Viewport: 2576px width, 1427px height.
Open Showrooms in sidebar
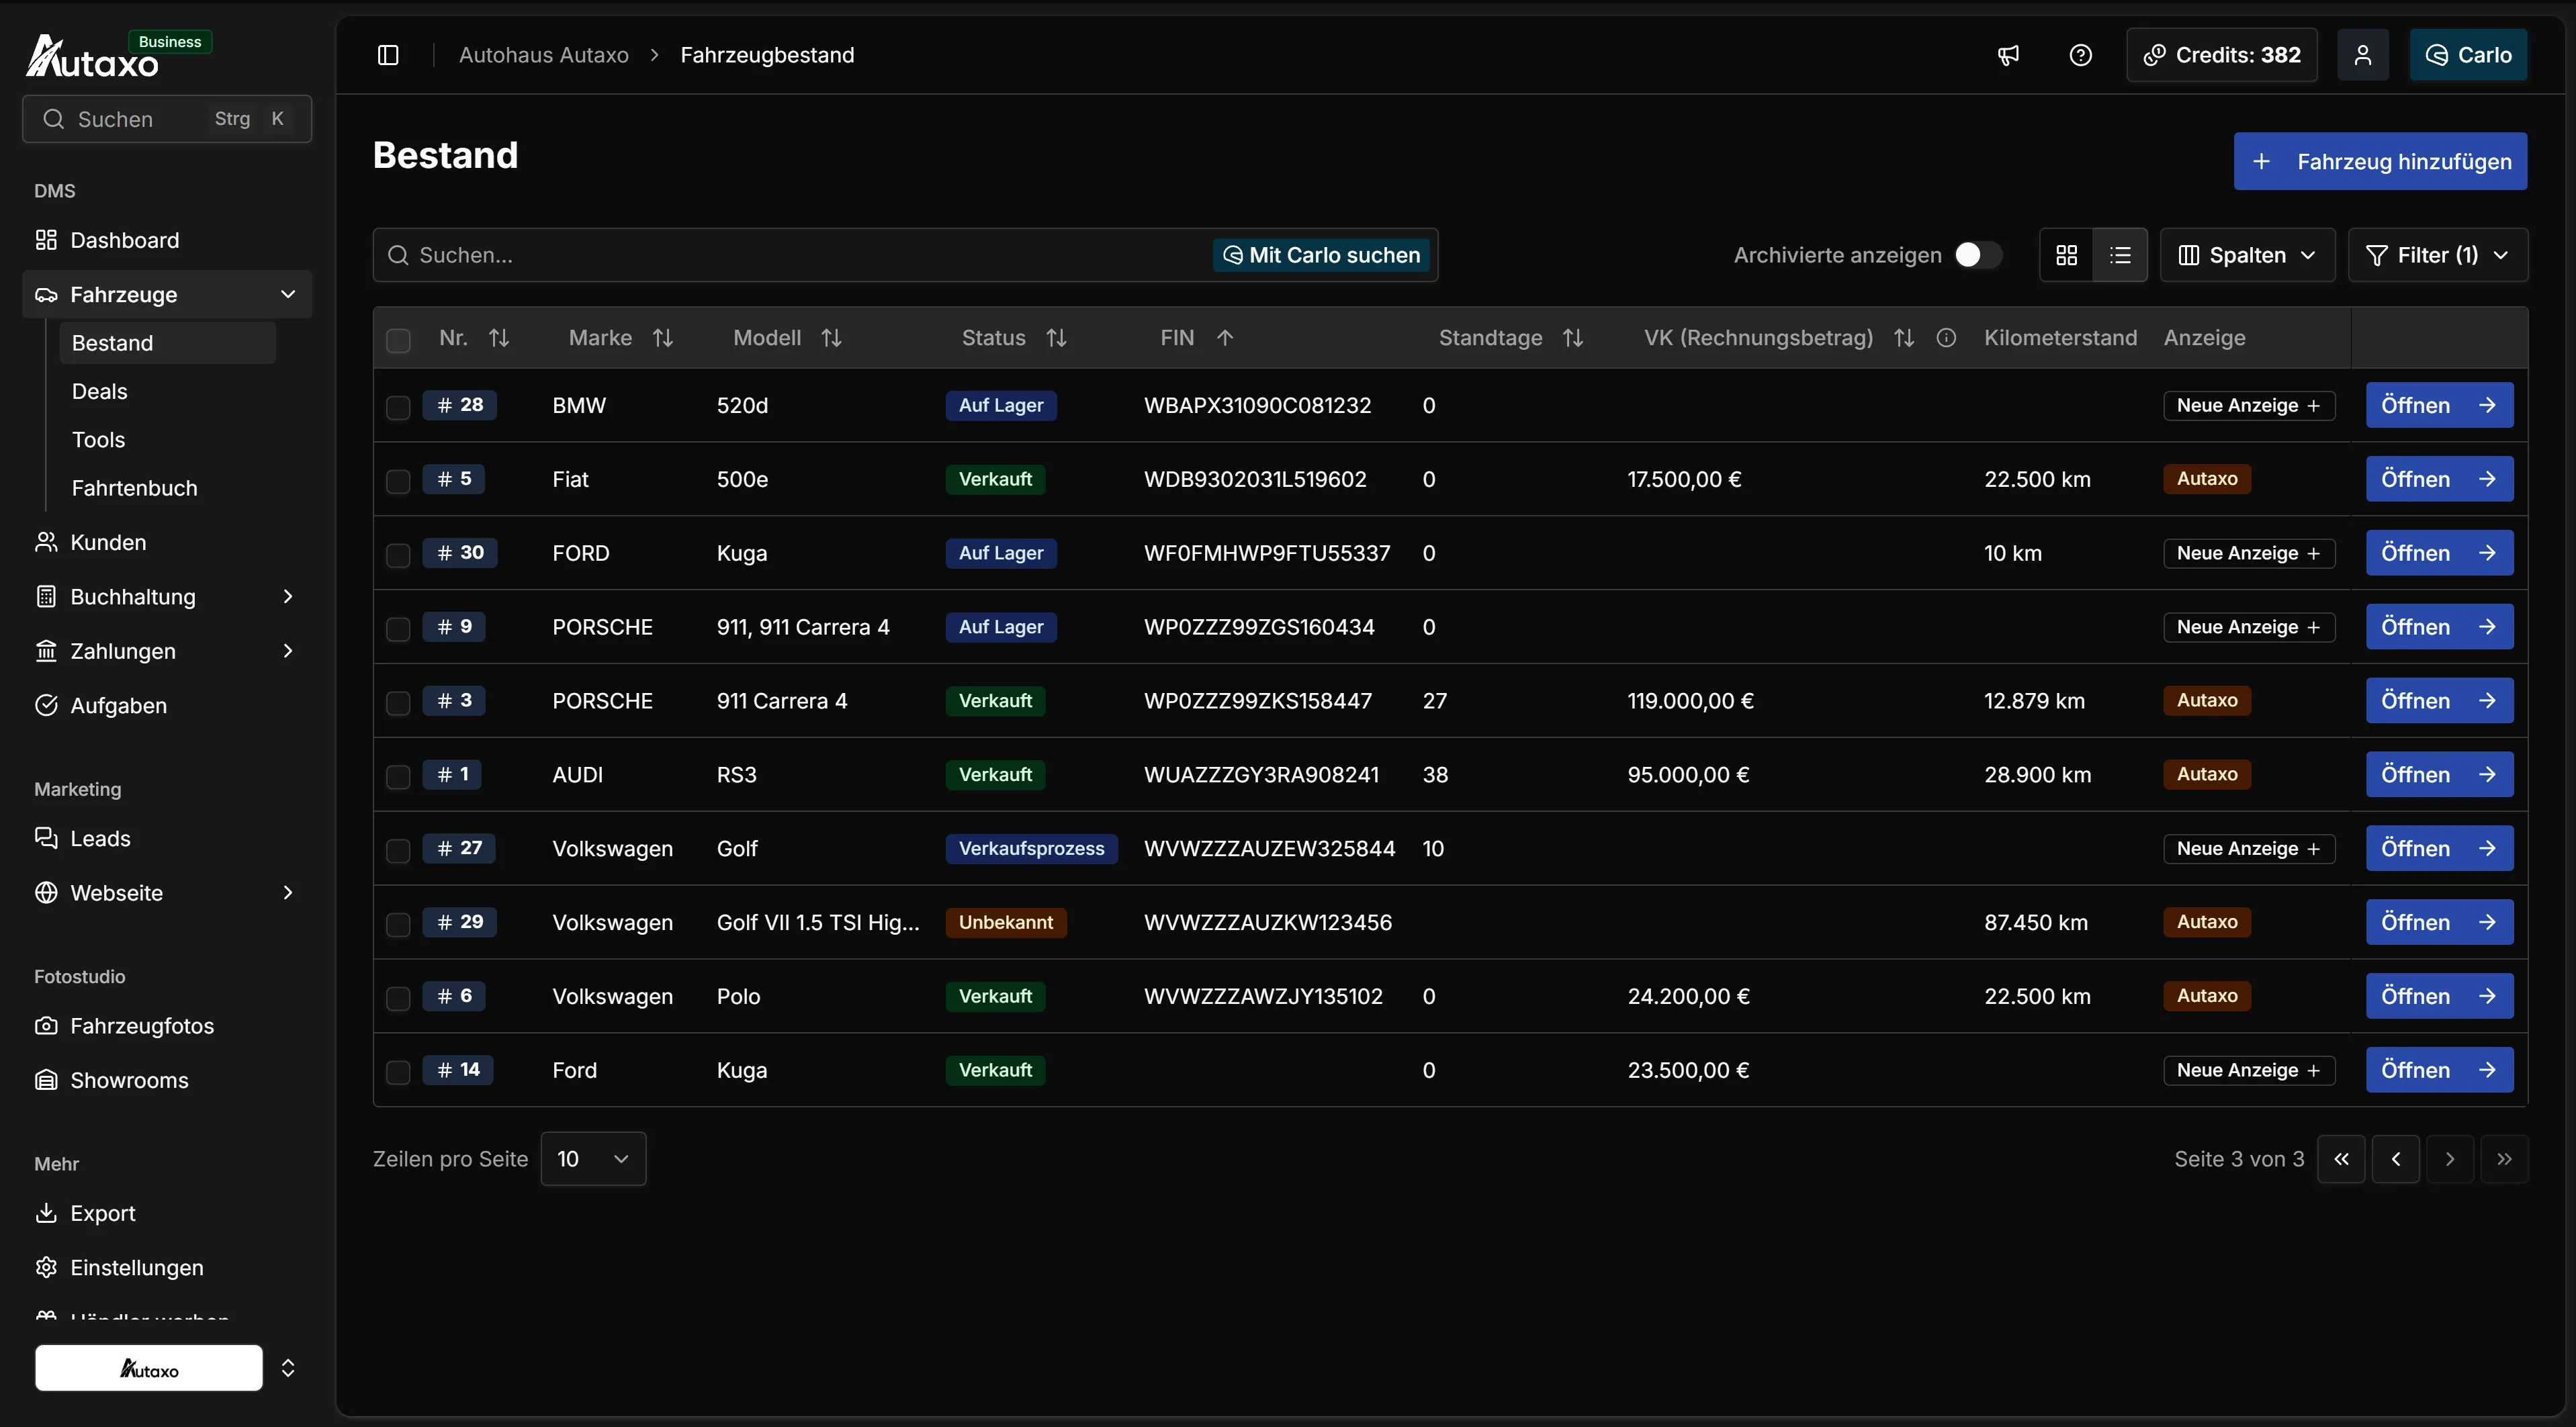pos(166,1080)
